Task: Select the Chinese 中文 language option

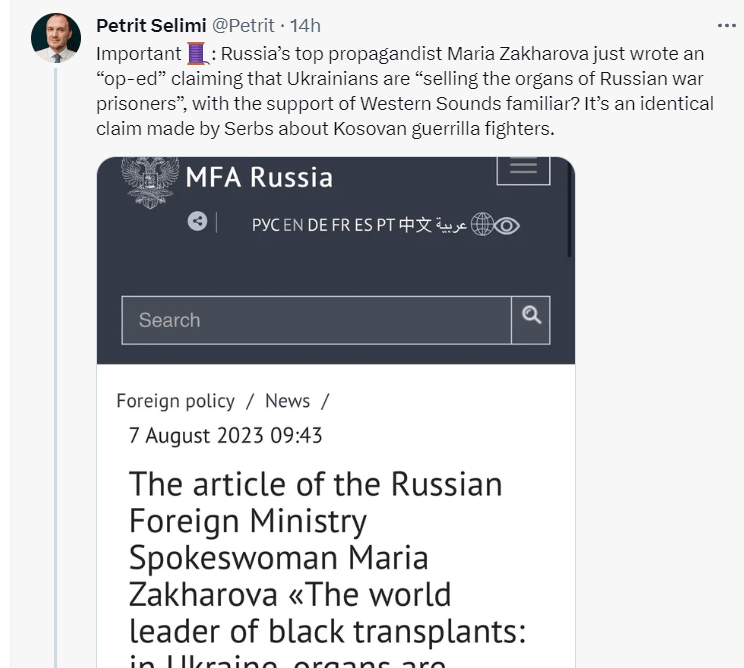Action: click(x=415, y=225)
